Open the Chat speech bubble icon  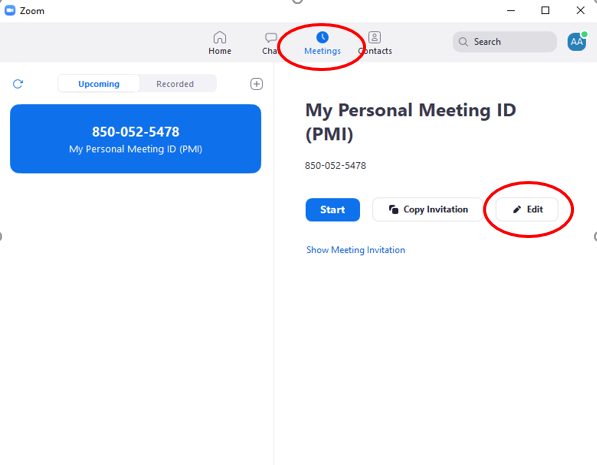[271, 38]
